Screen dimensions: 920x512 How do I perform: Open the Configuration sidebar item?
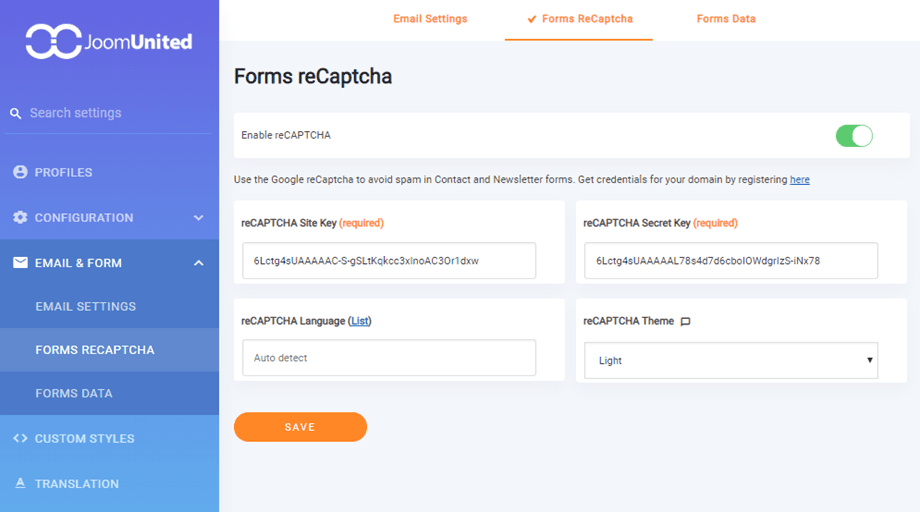point(109,218)
